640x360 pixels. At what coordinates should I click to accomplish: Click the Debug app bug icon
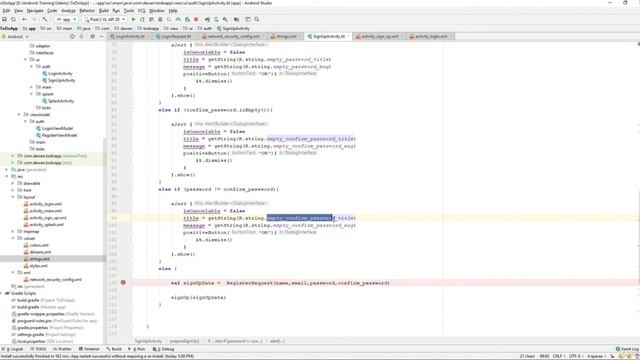(160, 19)
